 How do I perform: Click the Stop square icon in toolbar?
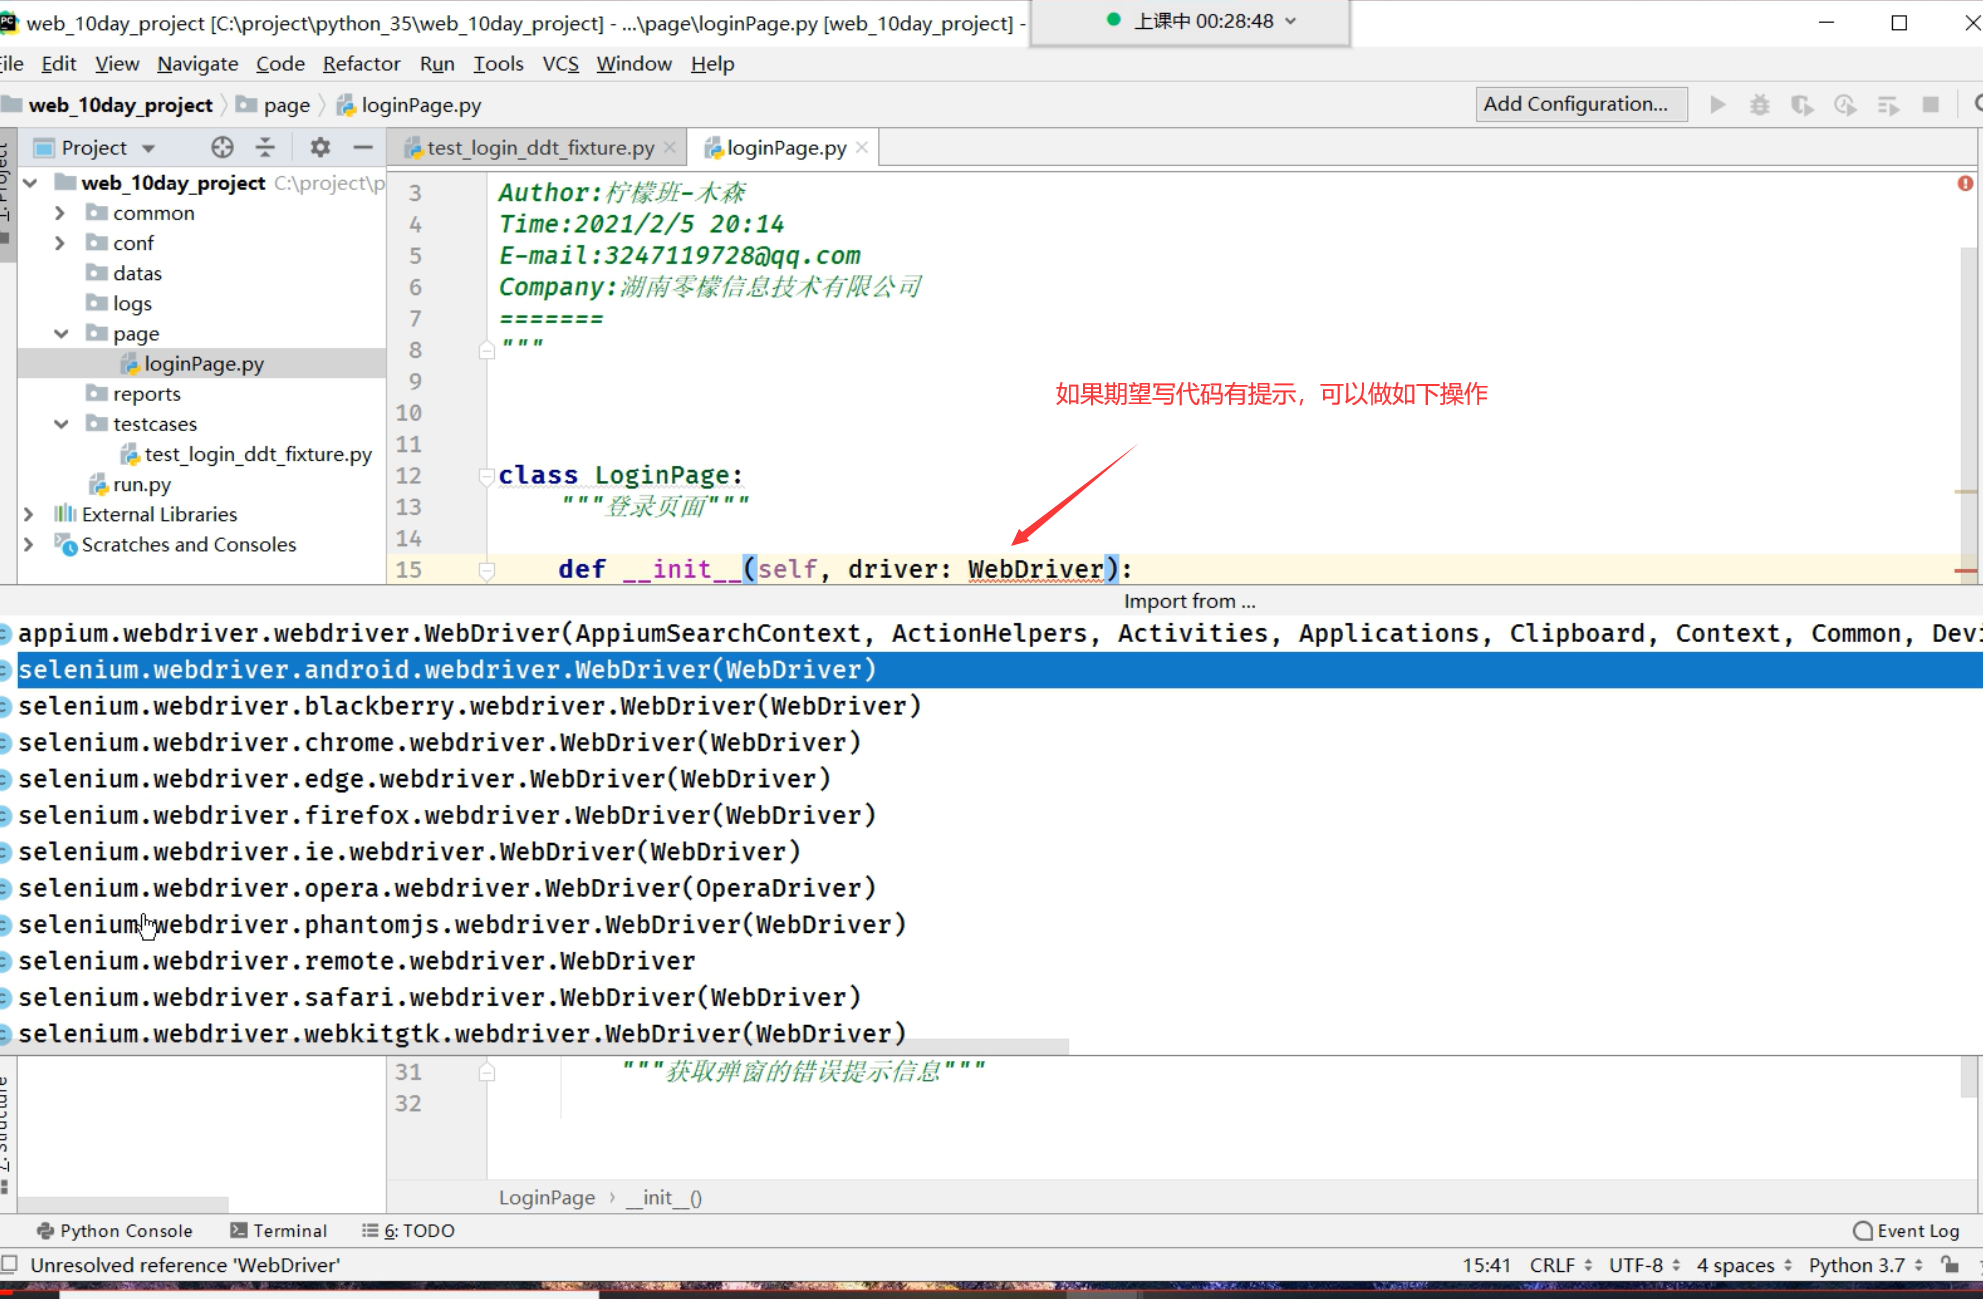click(1931, 105)
